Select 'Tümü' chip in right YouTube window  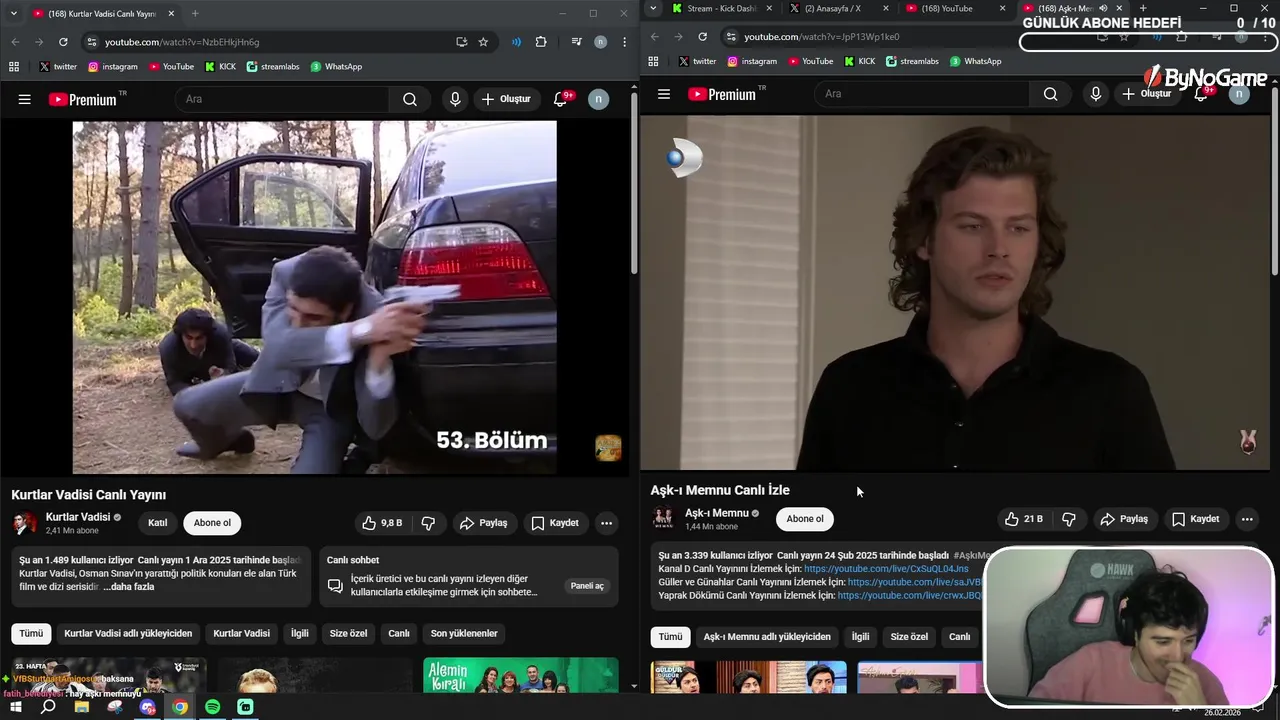pos(670,637)
